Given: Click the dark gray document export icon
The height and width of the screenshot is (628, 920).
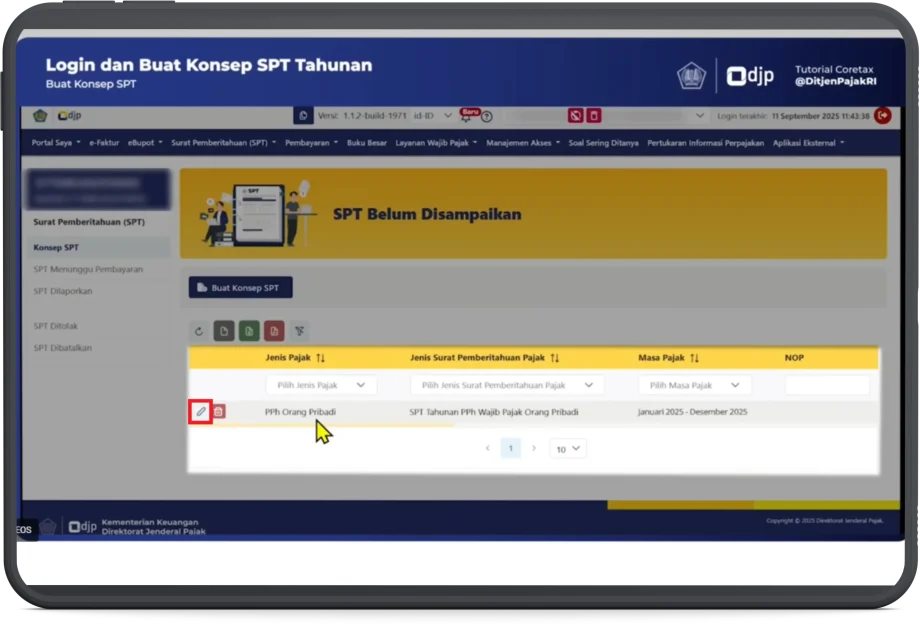Looking at the screenshot, I should 224,331.
